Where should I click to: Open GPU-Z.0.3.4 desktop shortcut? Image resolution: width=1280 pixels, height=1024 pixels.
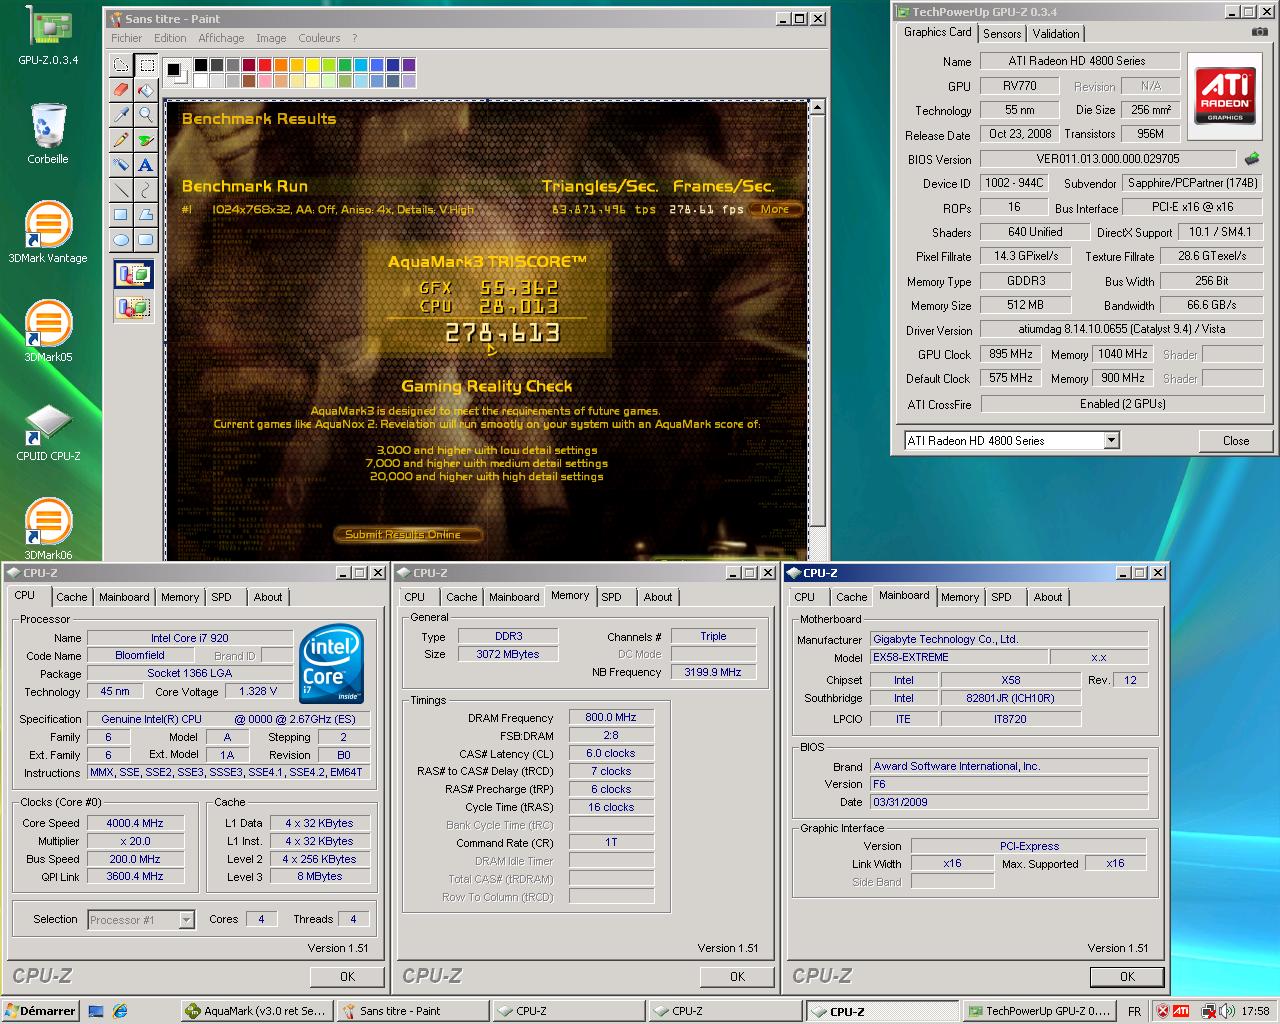47,37
